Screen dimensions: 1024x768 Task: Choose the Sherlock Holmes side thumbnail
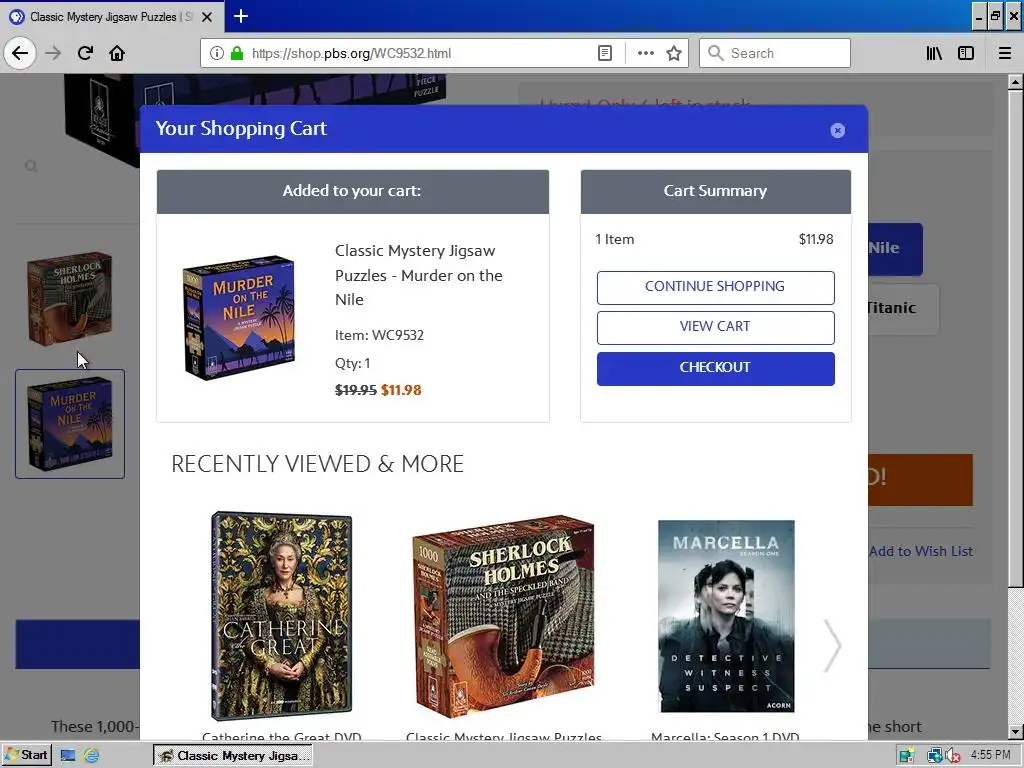[x=70, y=298]
